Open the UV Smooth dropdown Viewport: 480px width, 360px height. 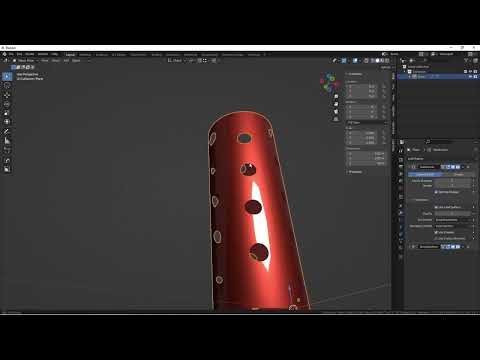coord(454,220)
